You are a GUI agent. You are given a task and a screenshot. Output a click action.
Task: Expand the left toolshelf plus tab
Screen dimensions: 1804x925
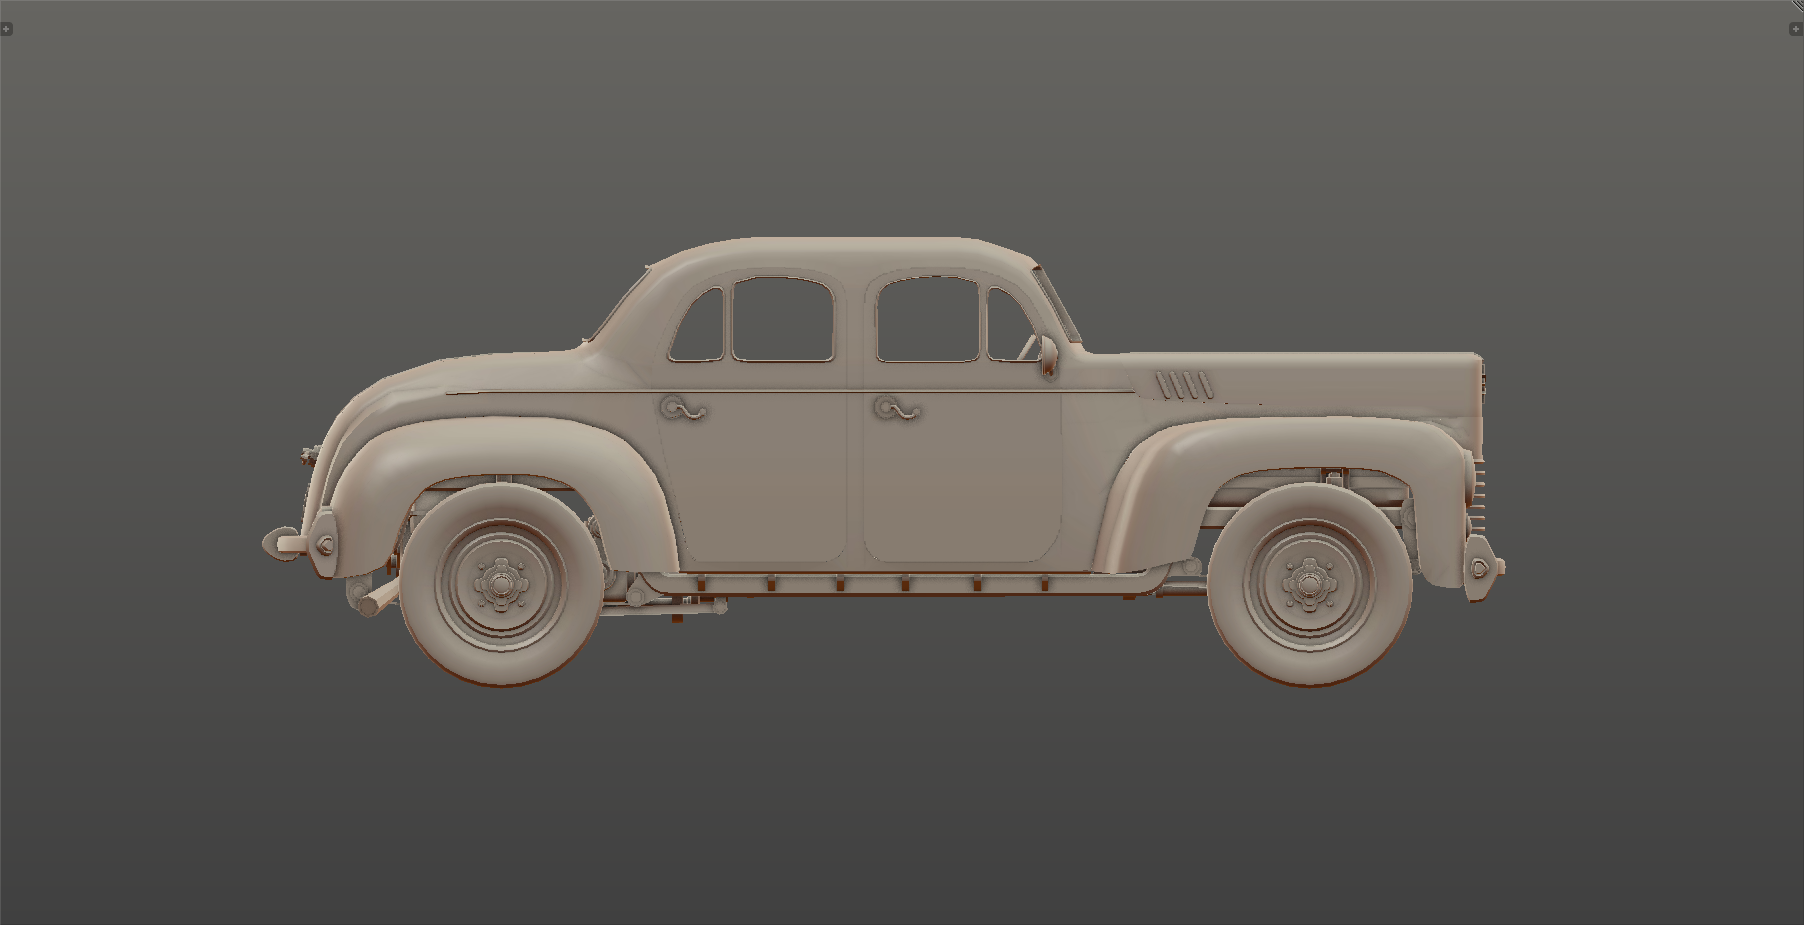coord(6,29)
